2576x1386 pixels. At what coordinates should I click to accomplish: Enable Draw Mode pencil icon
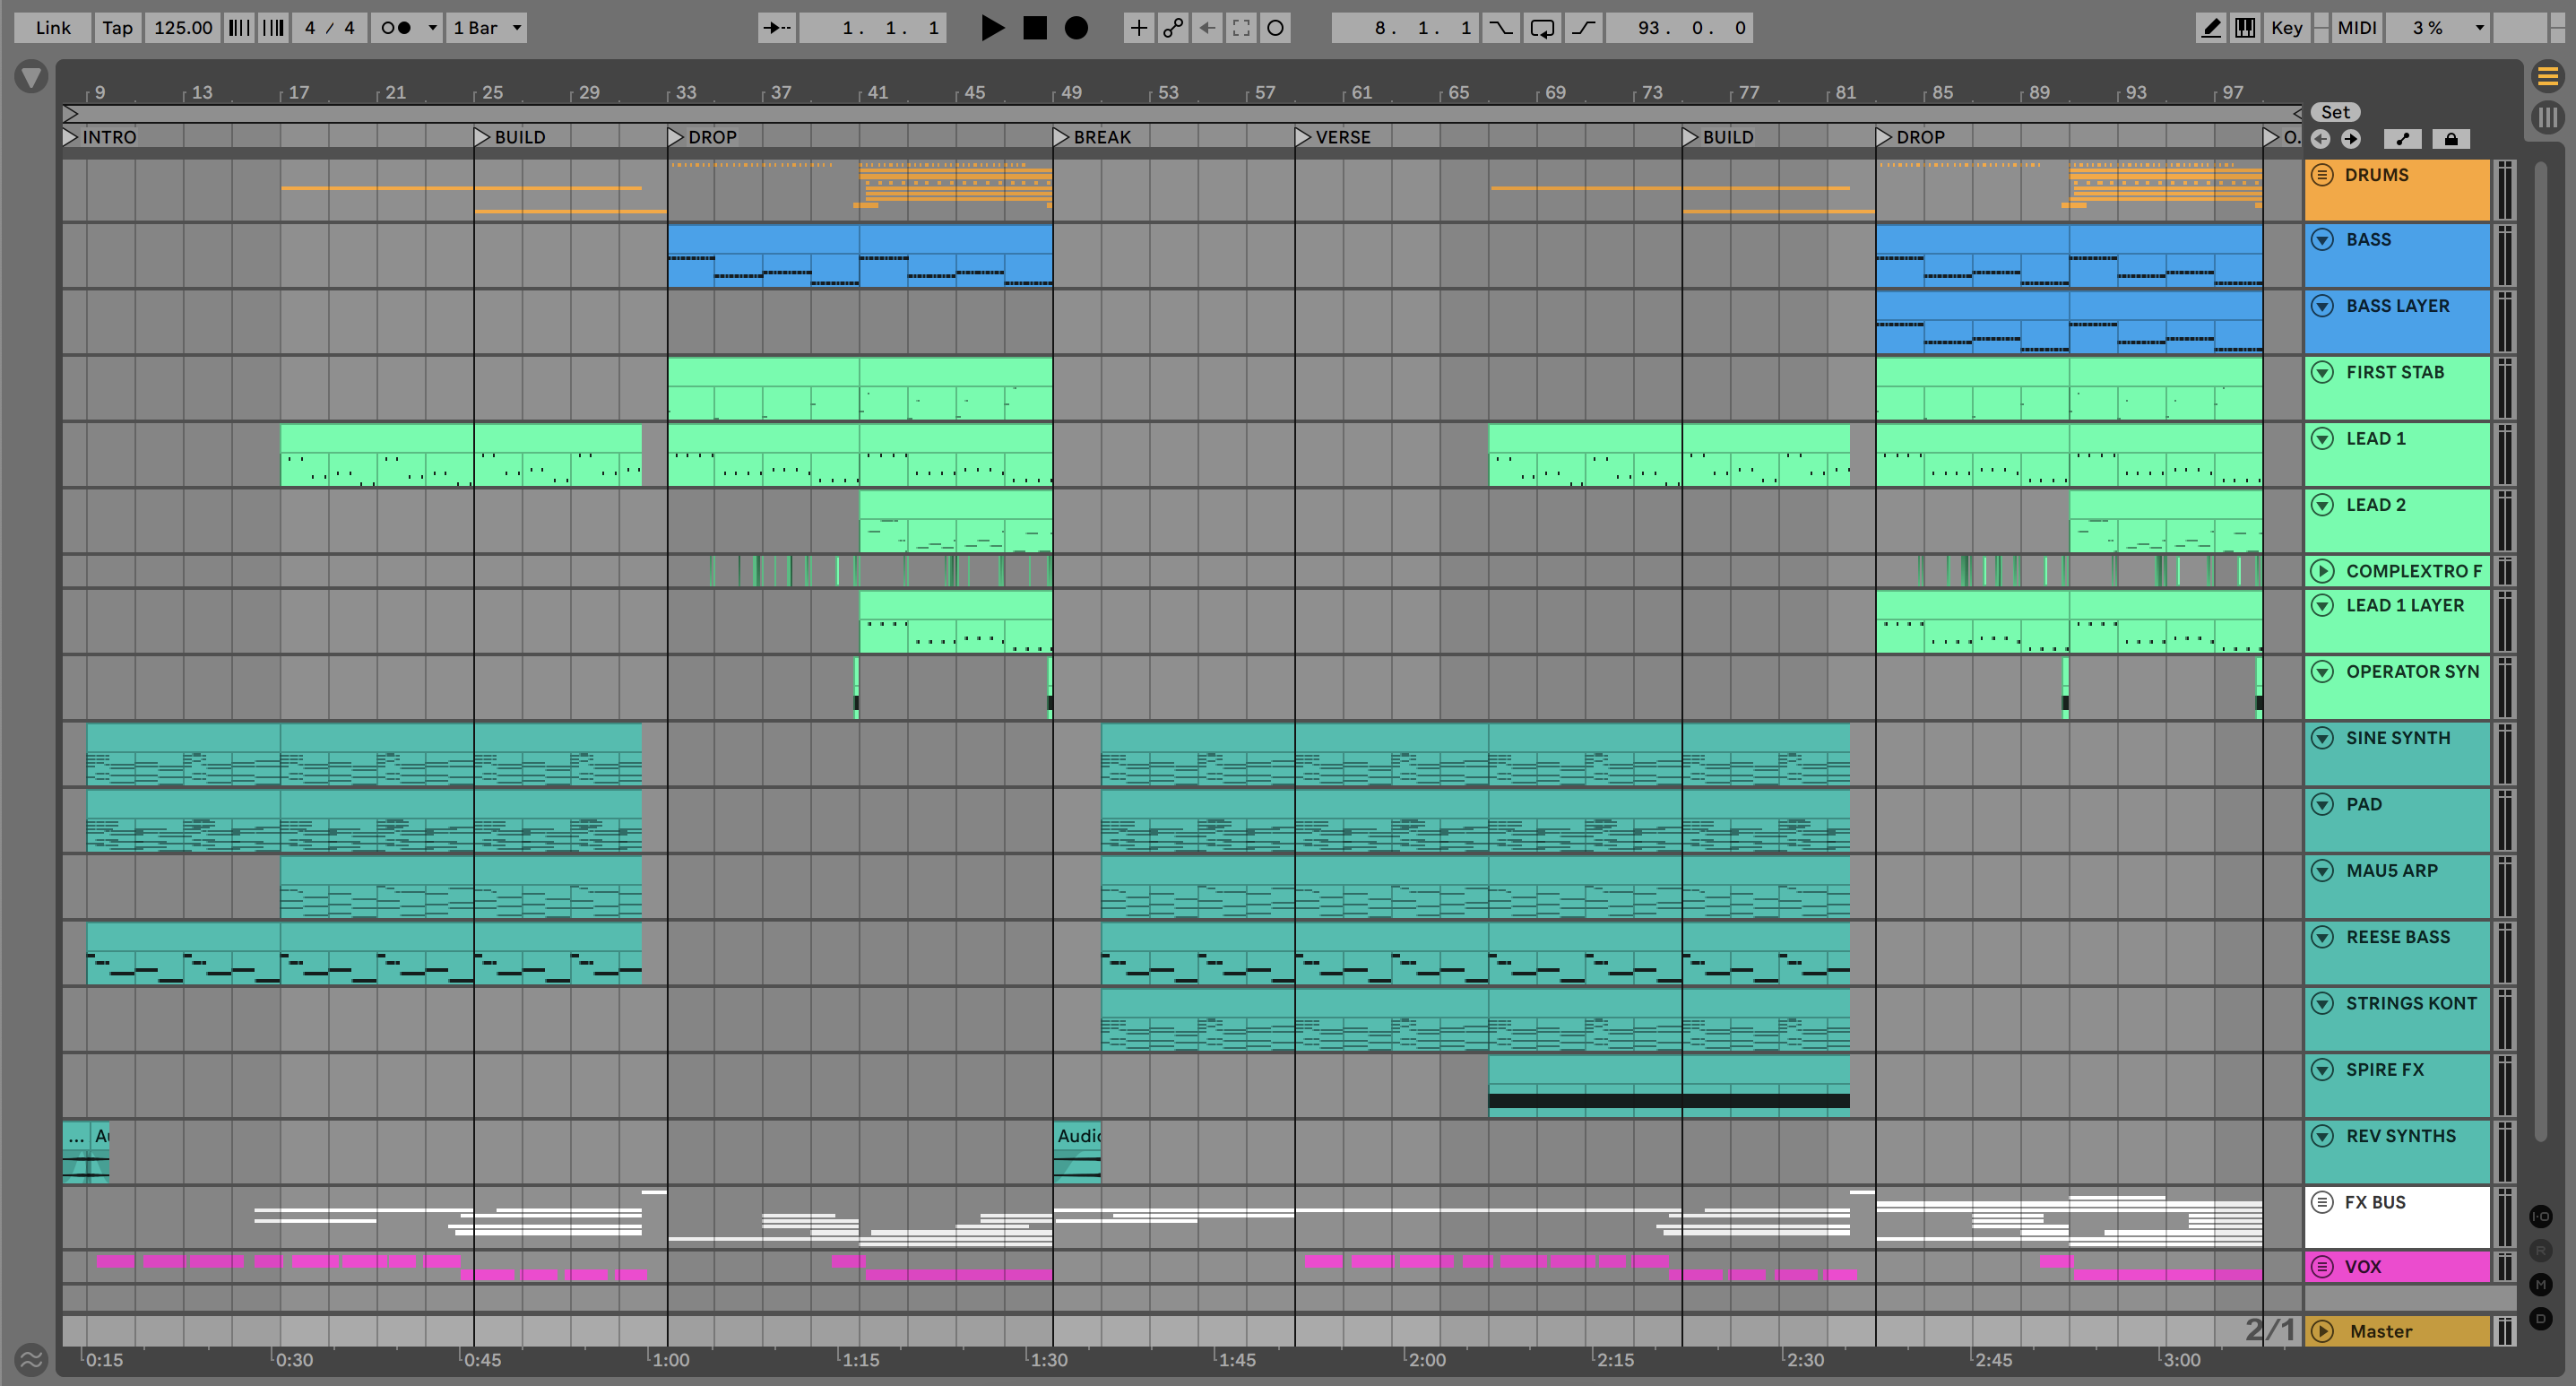2211,28
